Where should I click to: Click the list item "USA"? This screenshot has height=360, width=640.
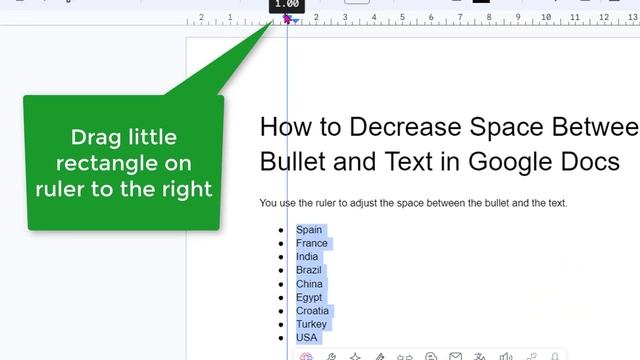pyautogui.click(x=307, y=338)
